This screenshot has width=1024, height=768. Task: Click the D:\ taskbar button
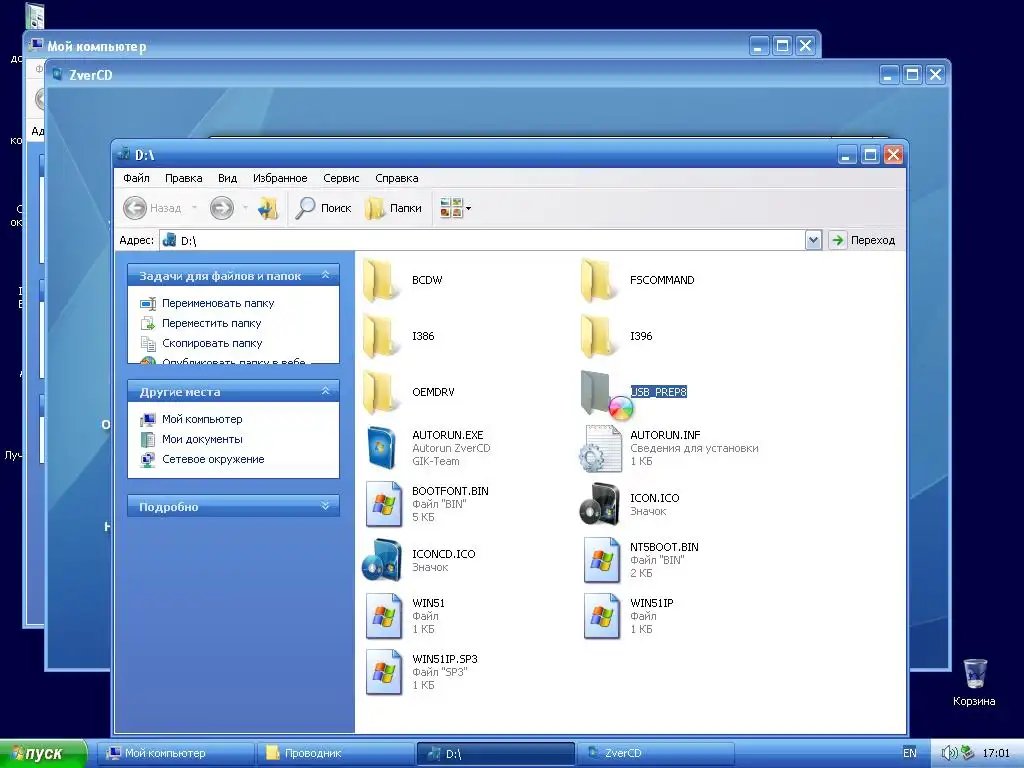tap(496, 754)
